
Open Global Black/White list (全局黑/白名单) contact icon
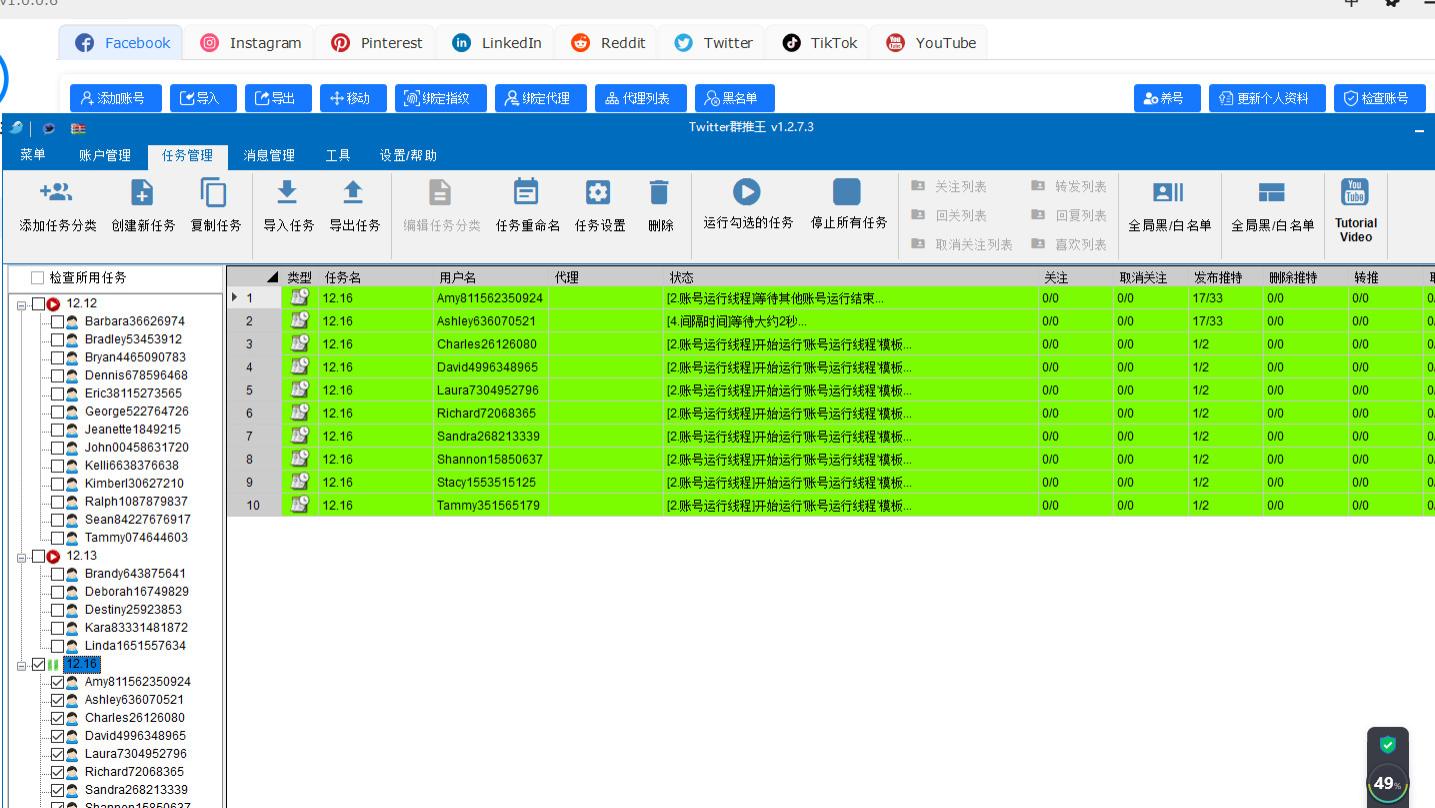pyautogui.click(x=1168, y=192)
